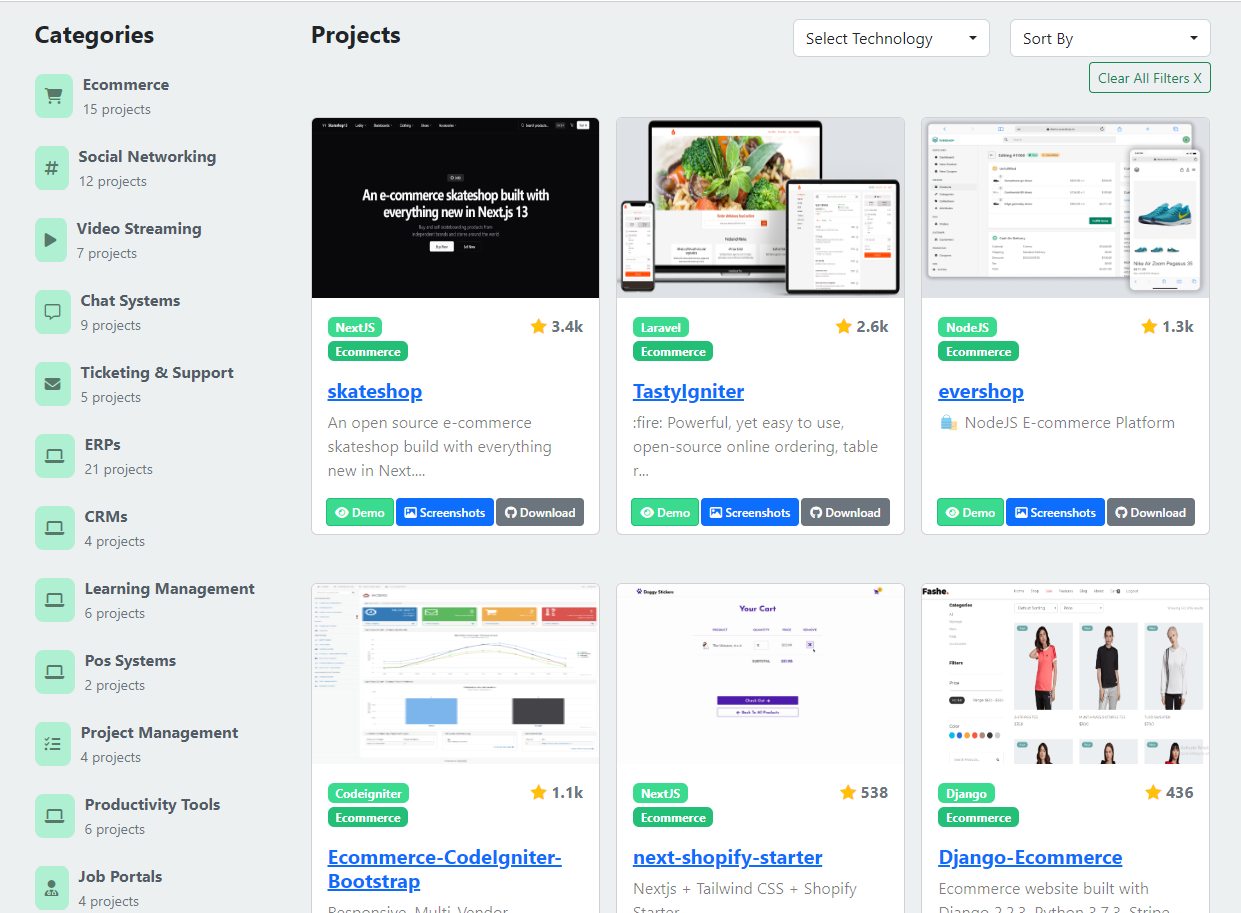Open the TastyIgniter Demo
Image resolution: width=1241 pixels, height=913 pixels.
point(665,512)
